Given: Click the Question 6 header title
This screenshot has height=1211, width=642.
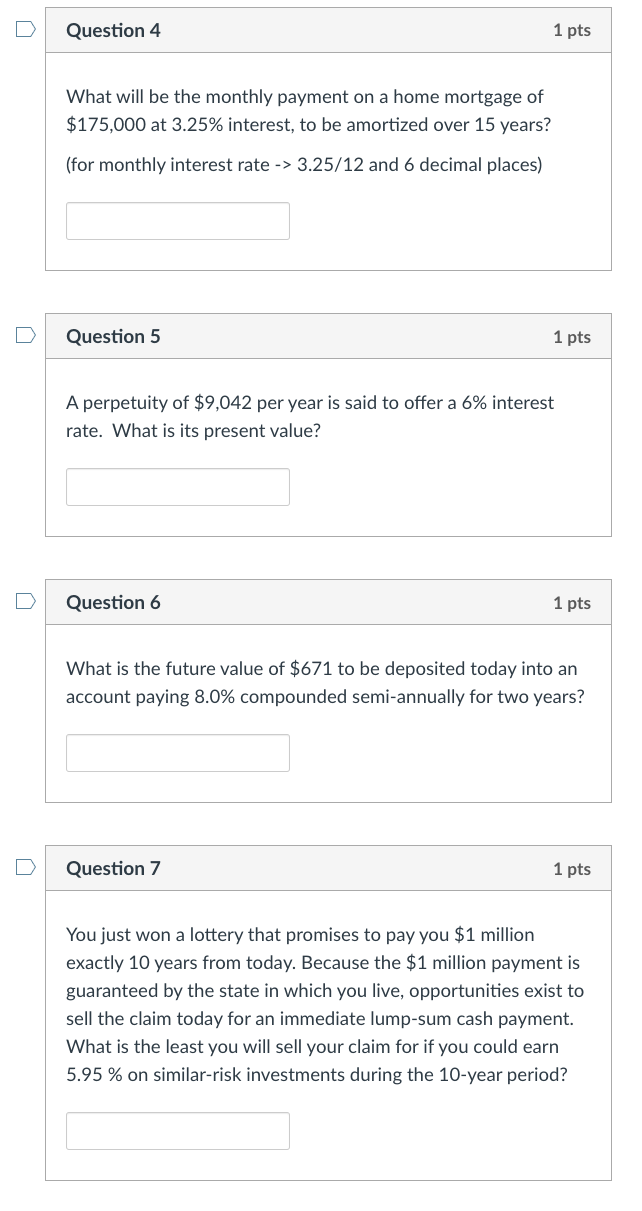Looking at the screenshot, I should [113, 603].
